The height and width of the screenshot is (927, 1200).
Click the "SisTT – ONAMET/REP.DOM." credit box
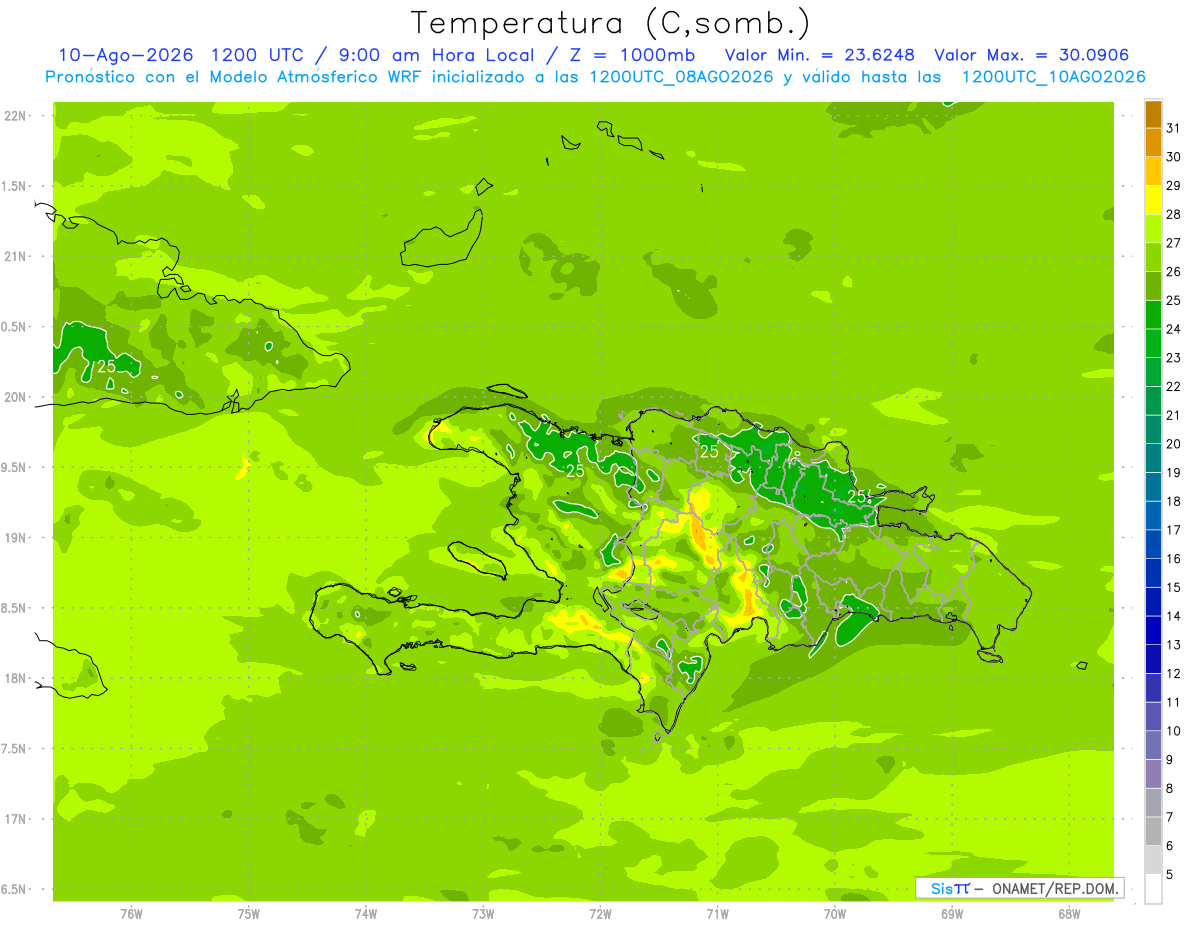(x=1020, y=888)
